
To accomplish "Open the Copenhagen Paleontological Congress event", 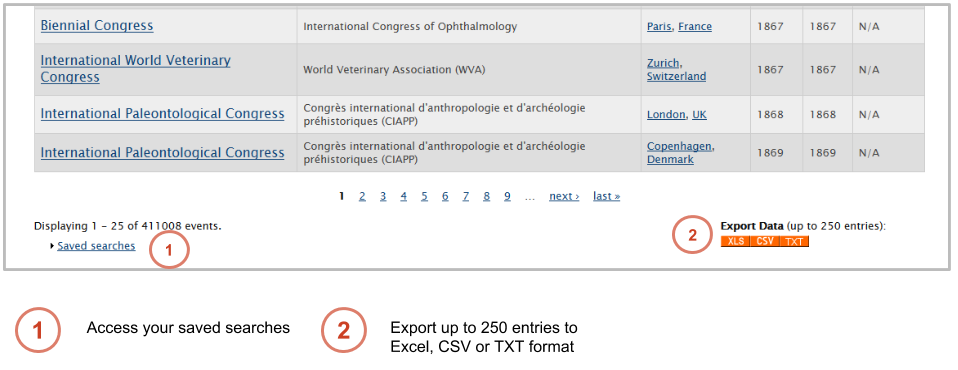I will pos(163,153).
